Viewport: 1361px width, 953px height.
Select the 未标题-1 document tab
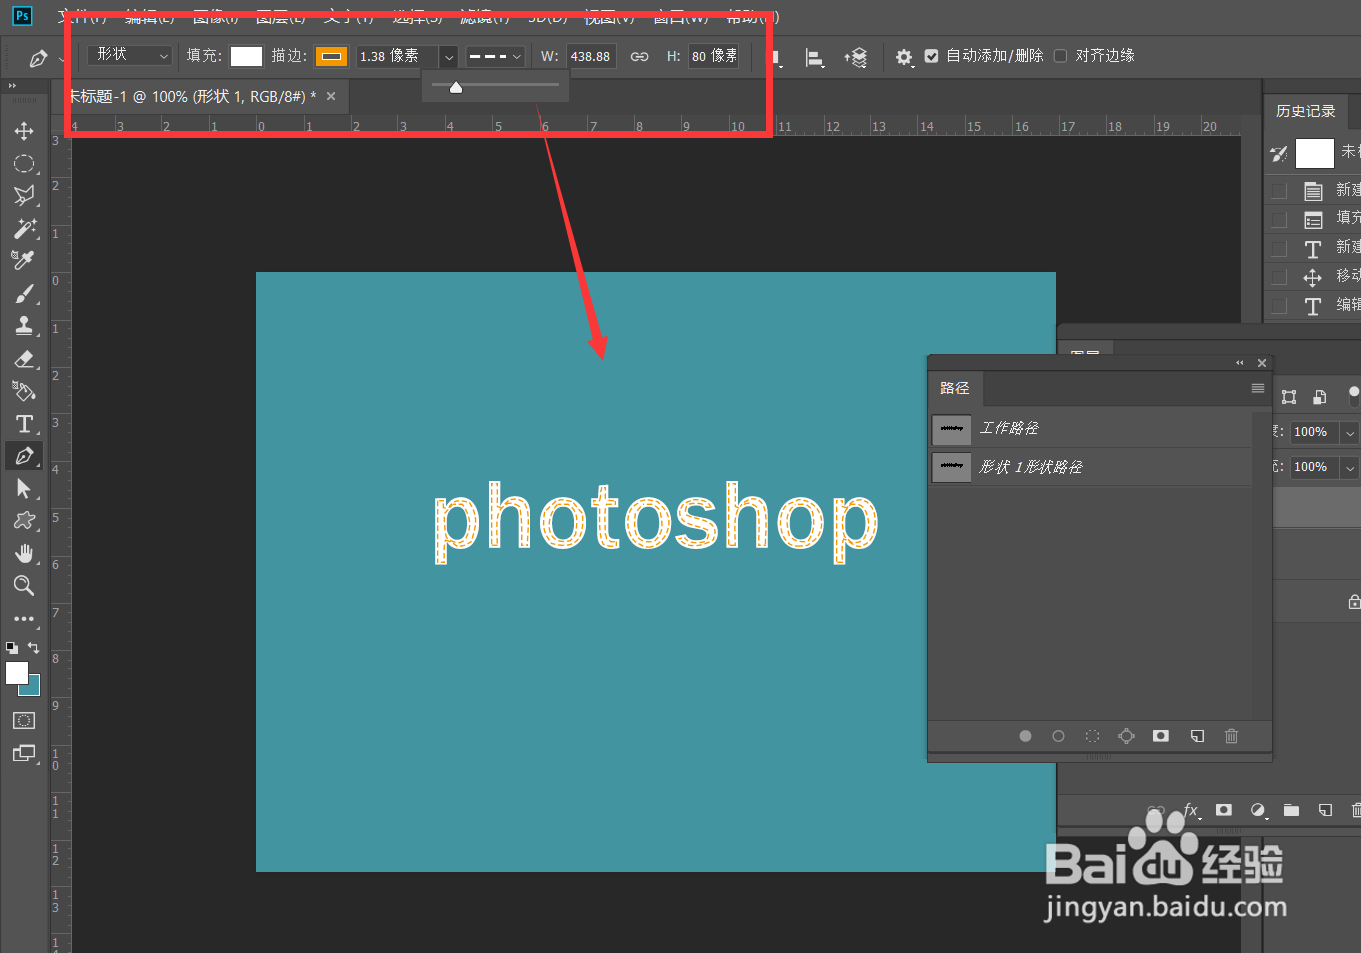tap(192, 97)
